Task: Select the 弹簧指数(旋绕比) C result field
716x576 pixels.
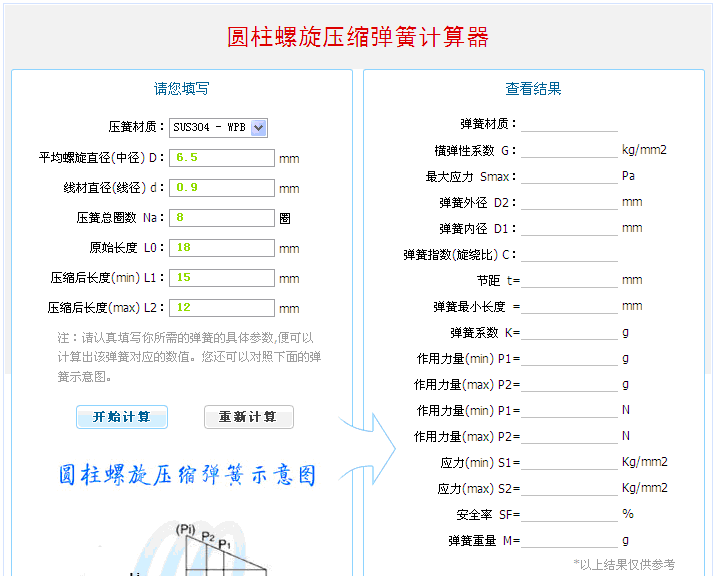Action: tap(569, 254)
